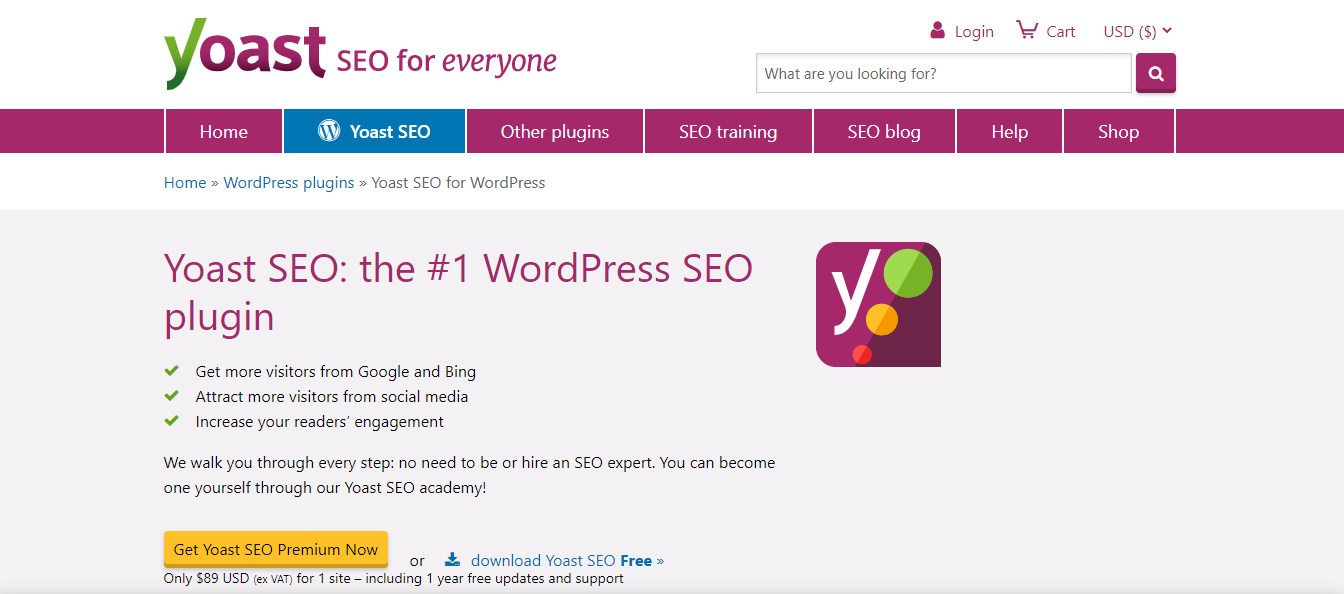Click the download arrow icon

point(453,559)
